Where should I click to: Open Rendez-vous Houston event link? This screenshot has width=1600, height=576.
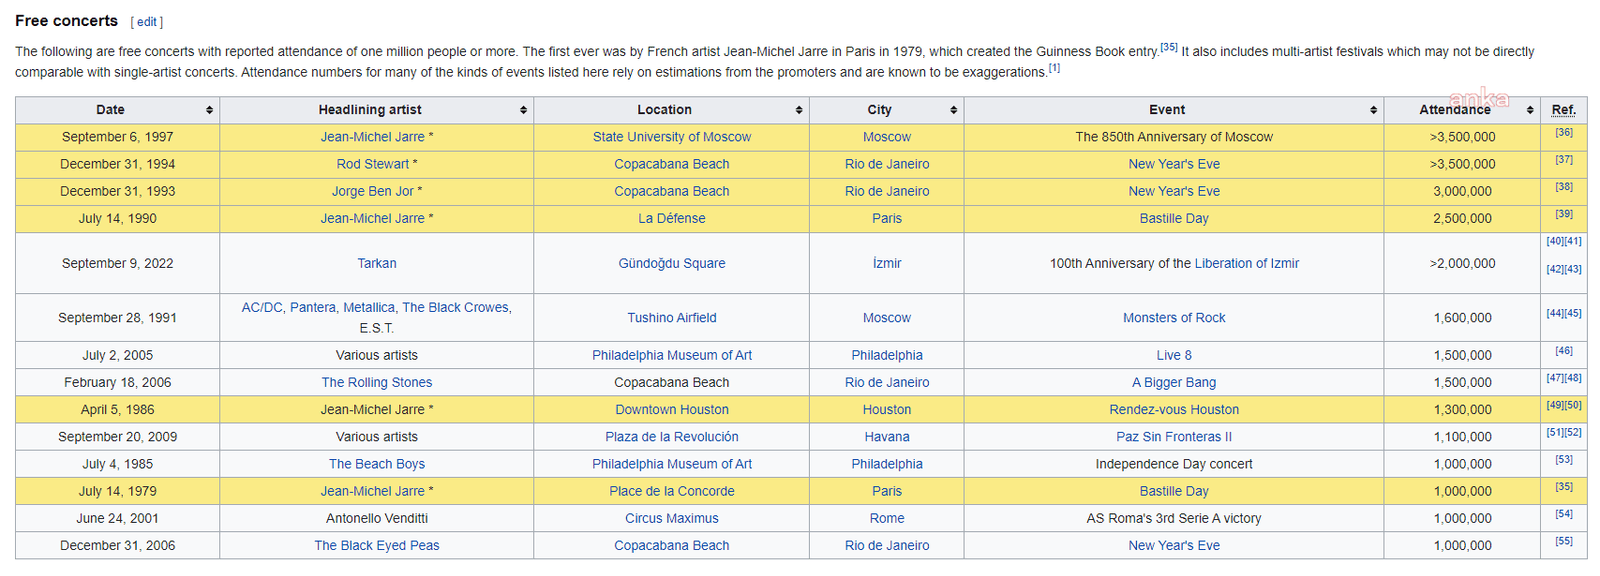click(1174, 409)
